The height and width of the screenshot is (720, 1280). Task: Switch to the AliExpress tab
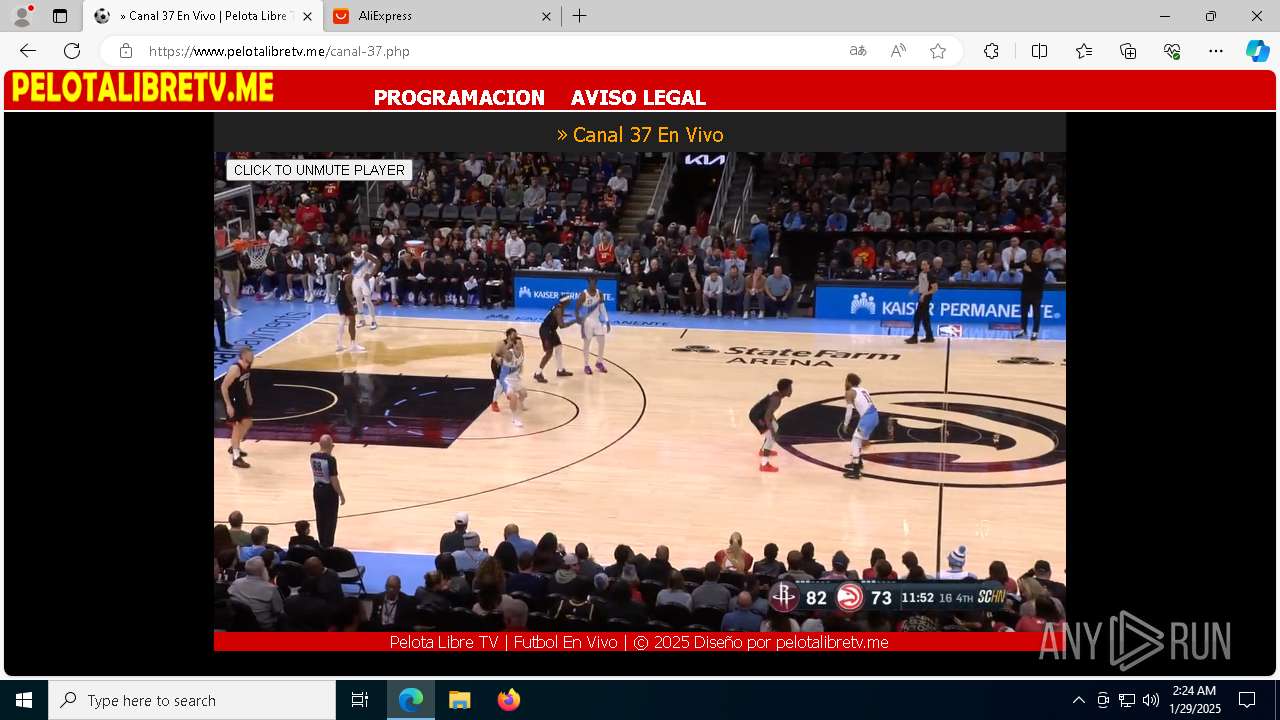(x=440, y=16)
